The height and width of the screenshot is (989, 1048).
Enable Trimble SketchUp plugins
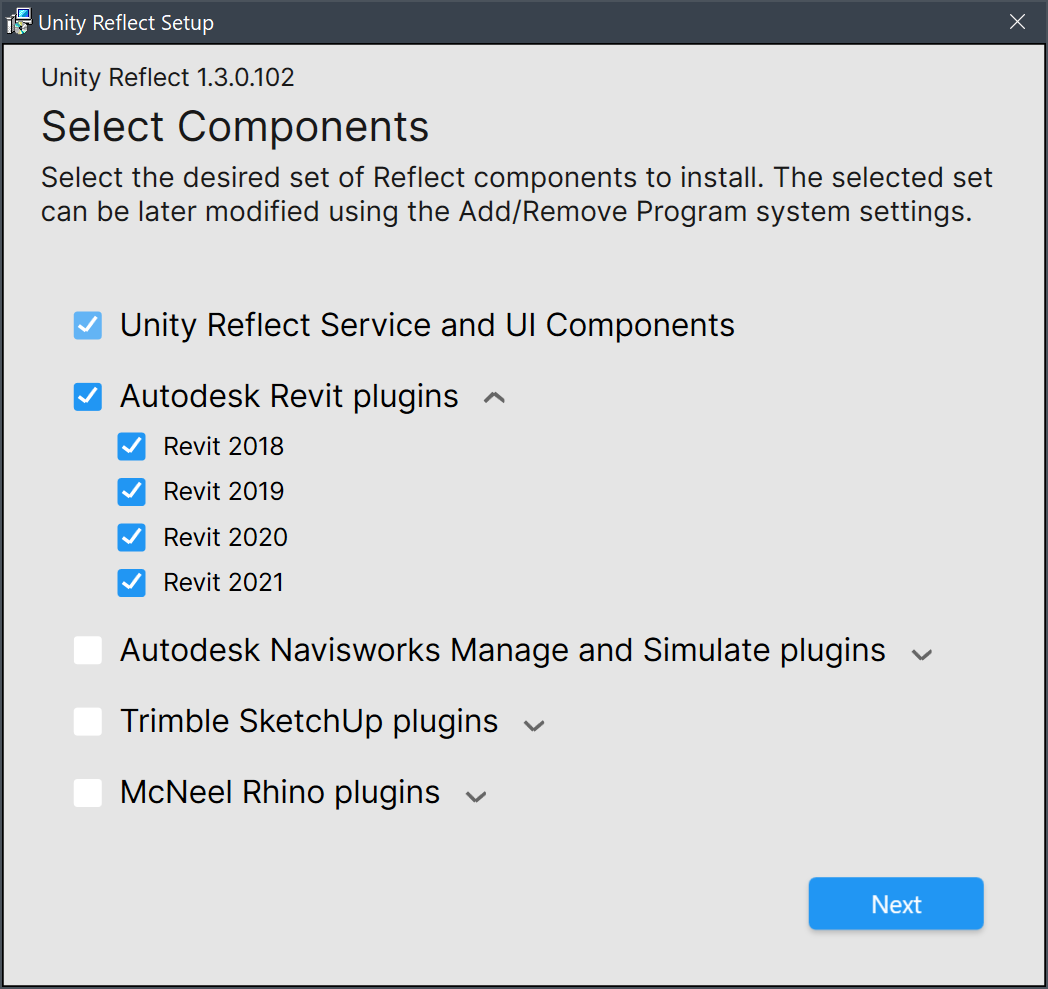click(x=87, y=721)
